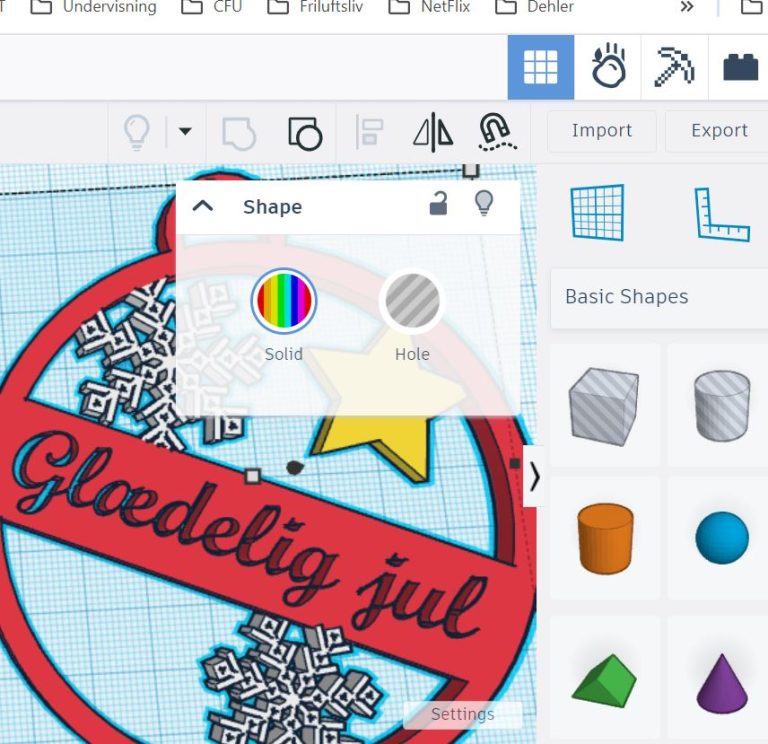Open the Sim Lab icon
The image size is (768, 744).
pos(608,67)
